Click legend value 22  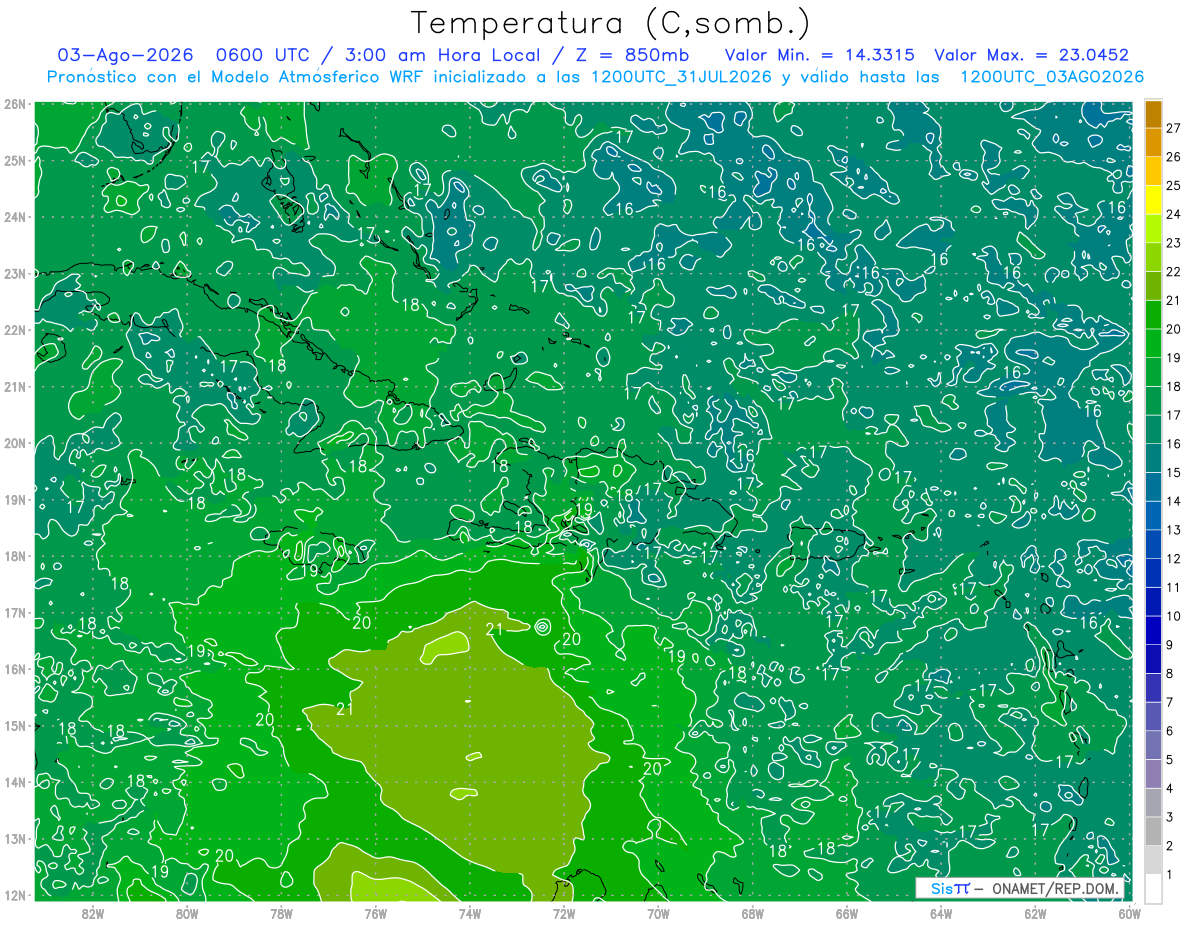(x=1174, y=272)
